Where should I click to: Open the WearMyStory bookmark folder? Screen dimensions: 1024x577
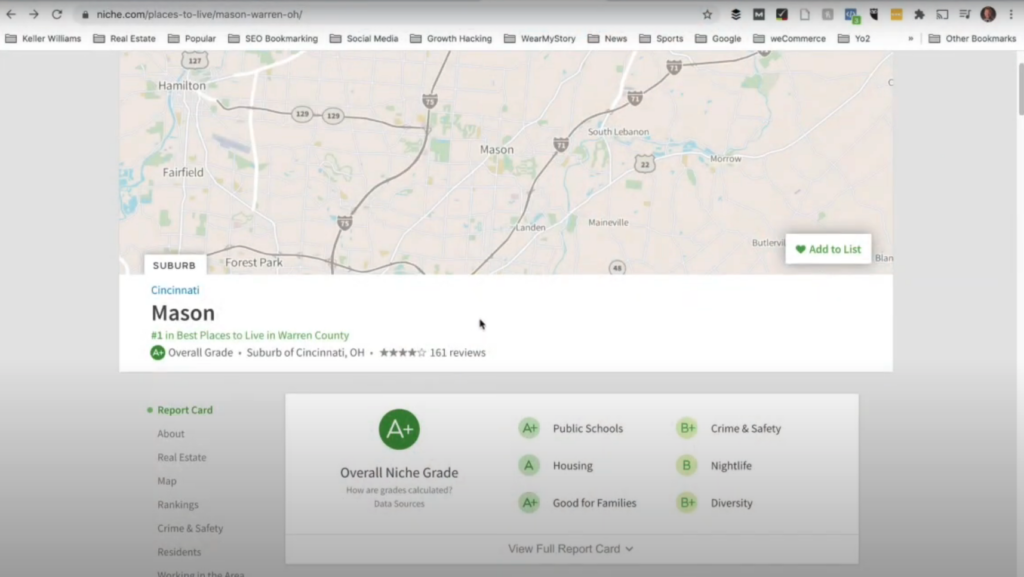(540, 39)
